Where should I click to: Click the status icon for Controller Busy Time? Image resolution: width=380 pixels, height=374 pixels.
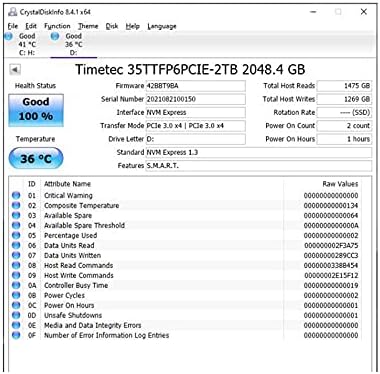point(16,285)
